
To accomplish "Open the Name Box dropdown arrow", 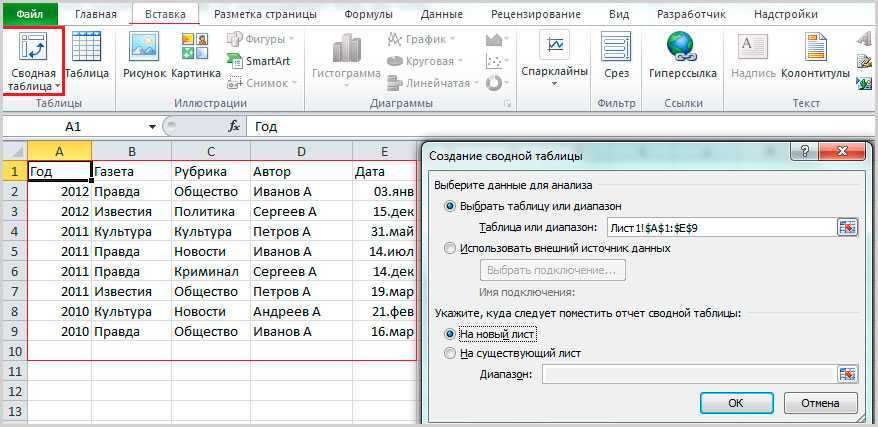I will [152, 127].
